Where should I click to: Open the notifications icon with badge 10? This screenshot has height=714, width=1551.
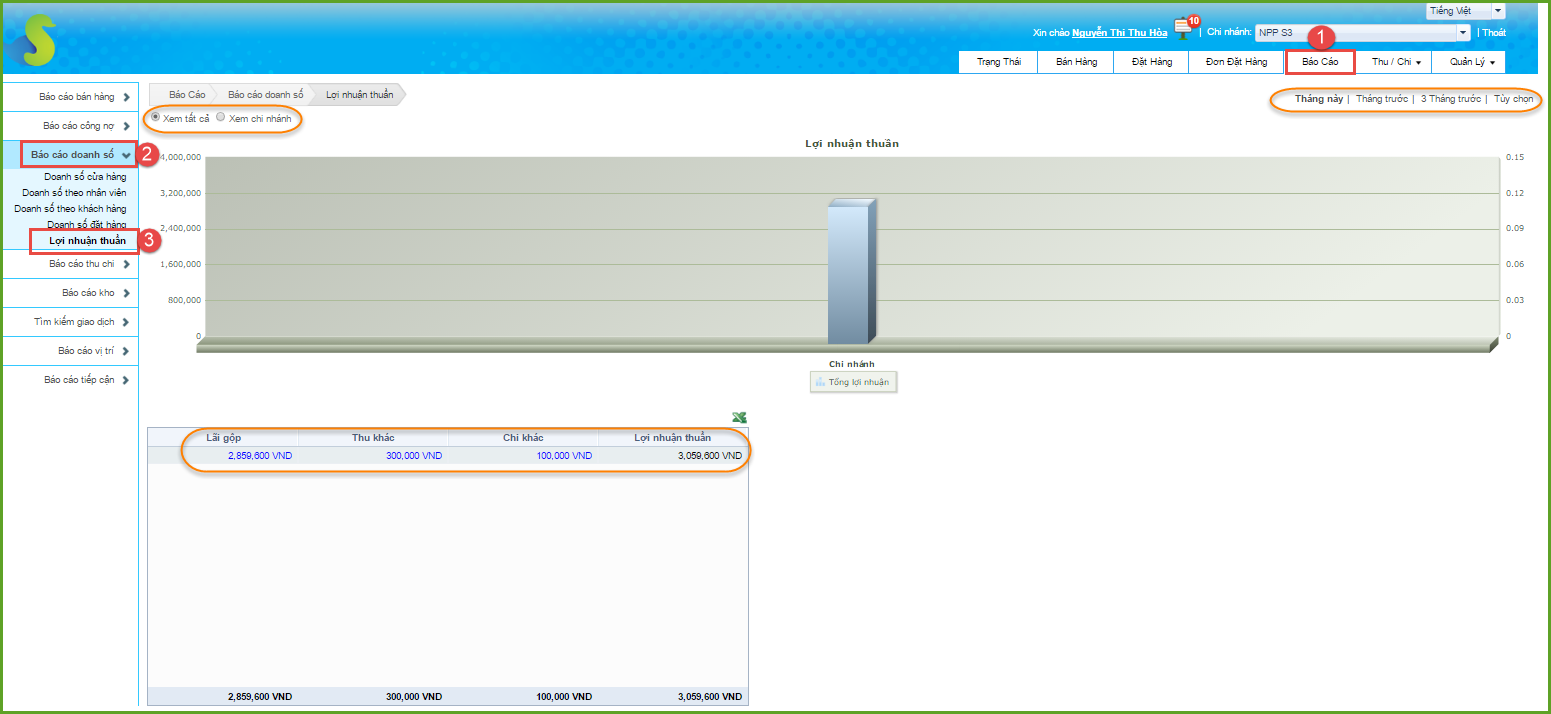click(x=1183, y=28)
